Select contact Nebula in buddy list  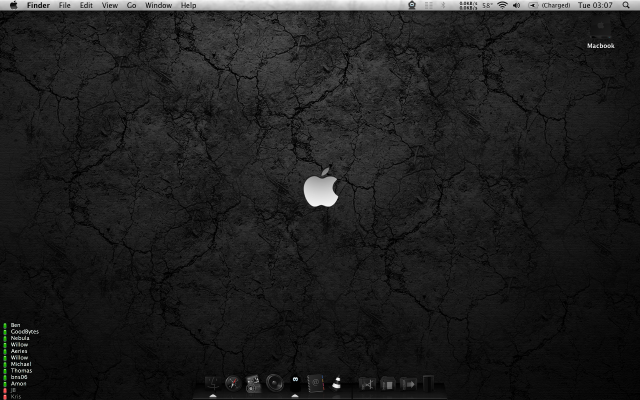pyautogui.click(x=20, y=338)
